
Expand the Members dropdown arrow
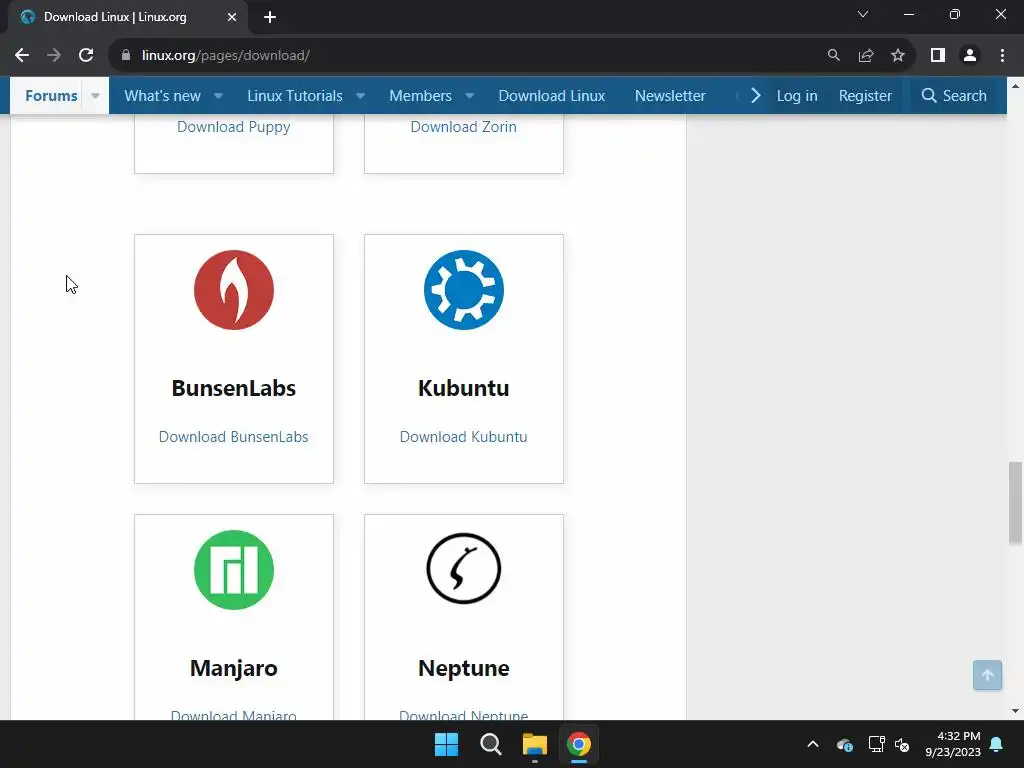tap(470, 96)
